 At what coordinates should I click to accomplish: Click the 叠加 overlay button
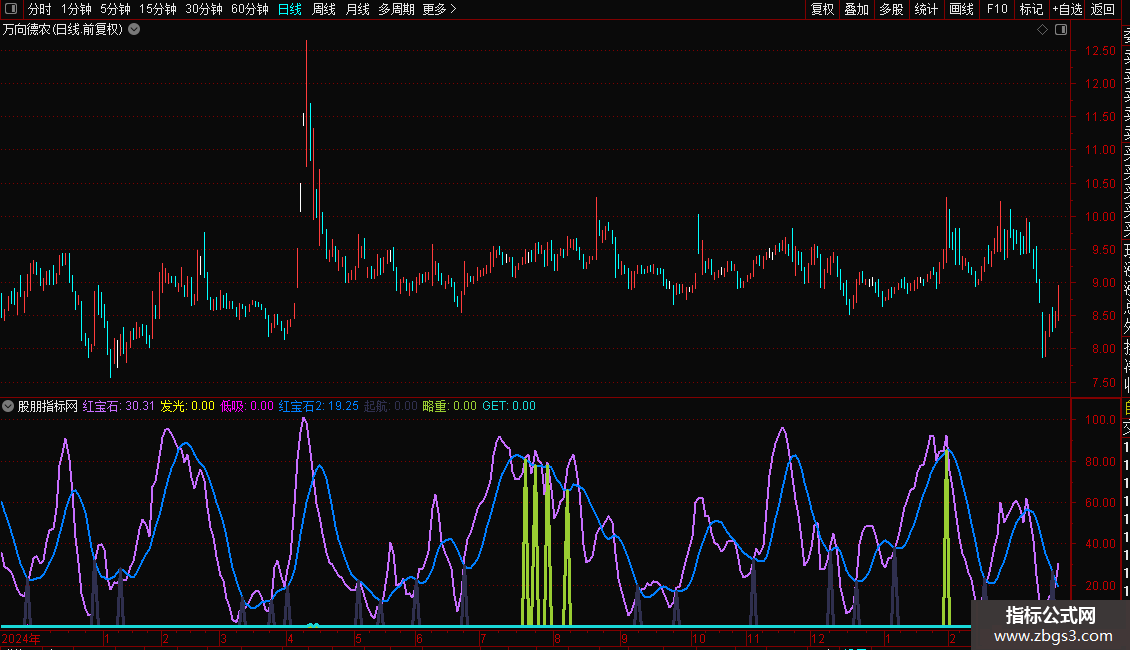pyautogui.click(x=857, y=9)
